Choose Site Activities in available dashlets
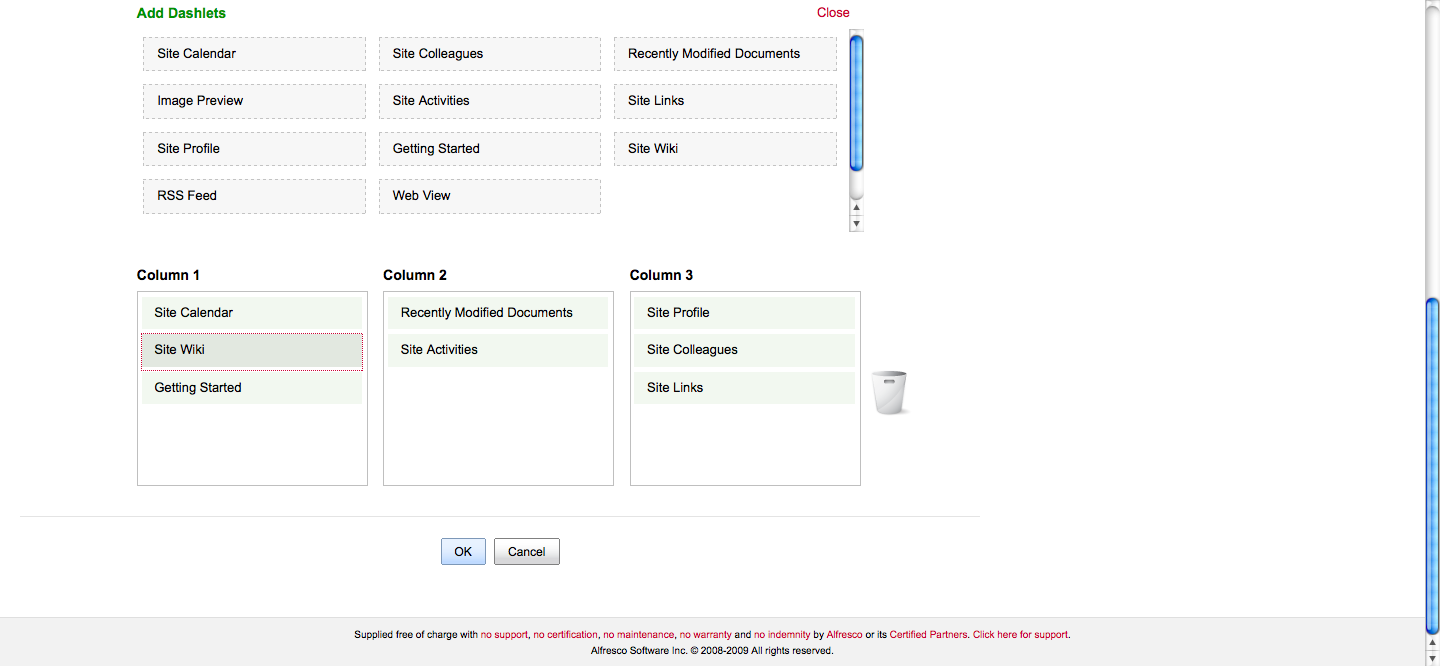 click(489, 101)
